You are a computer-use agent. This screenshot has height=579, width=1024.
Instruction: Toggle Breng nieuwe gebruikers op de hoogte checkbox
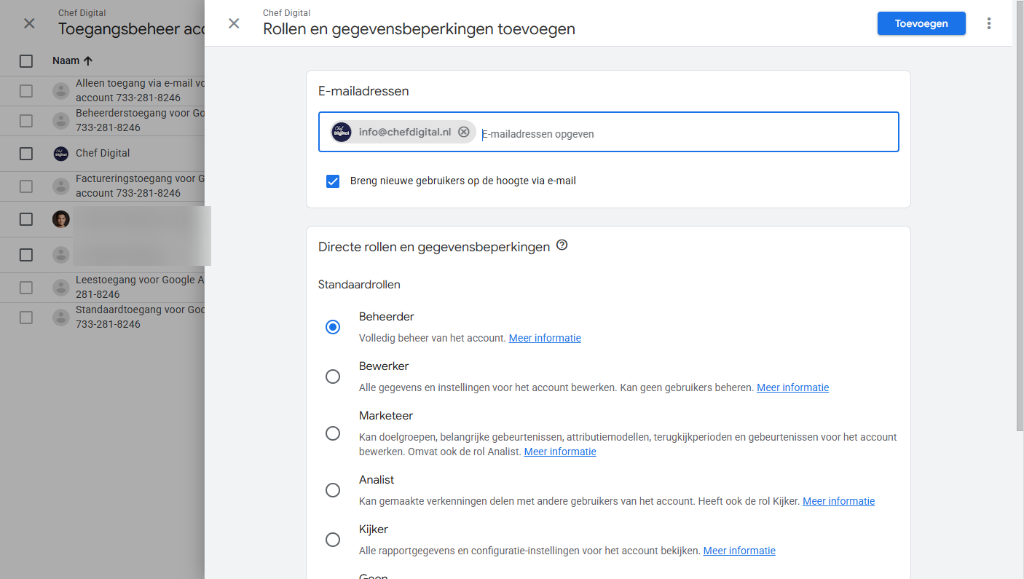click(x=332, y=181)
